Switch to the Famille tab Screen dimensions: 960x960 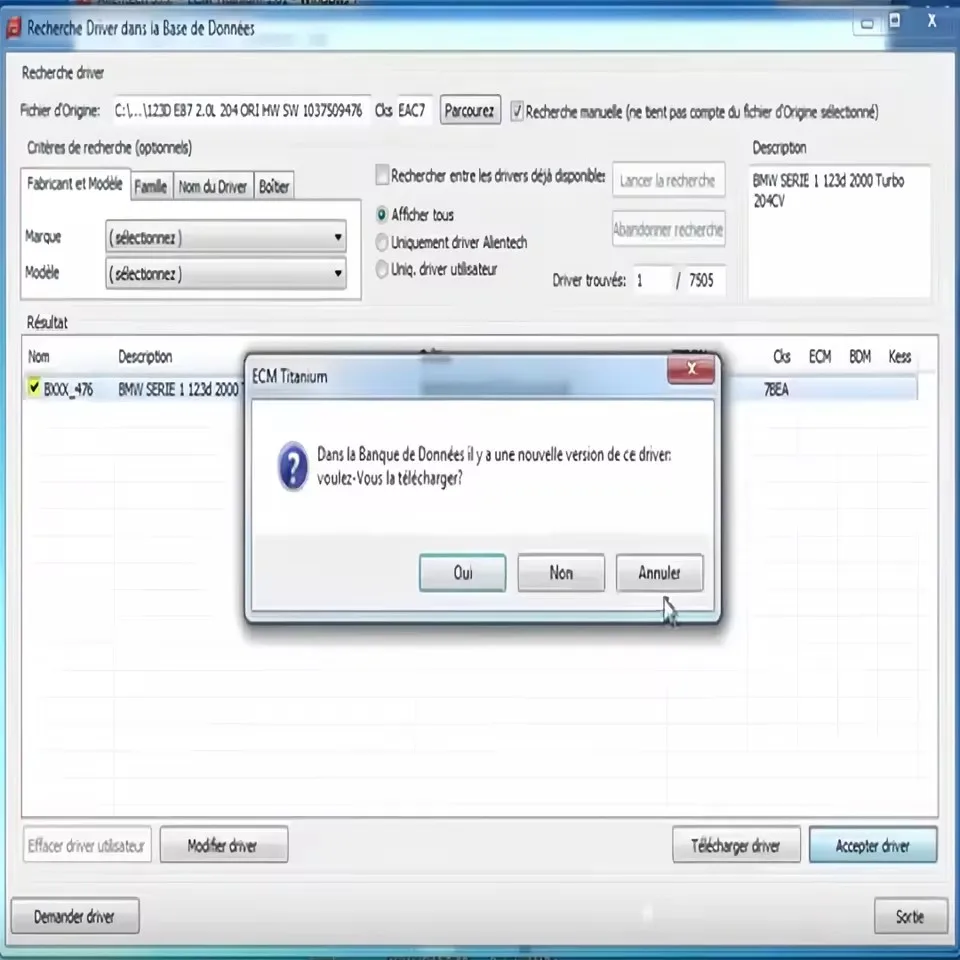tap(151, 186)
